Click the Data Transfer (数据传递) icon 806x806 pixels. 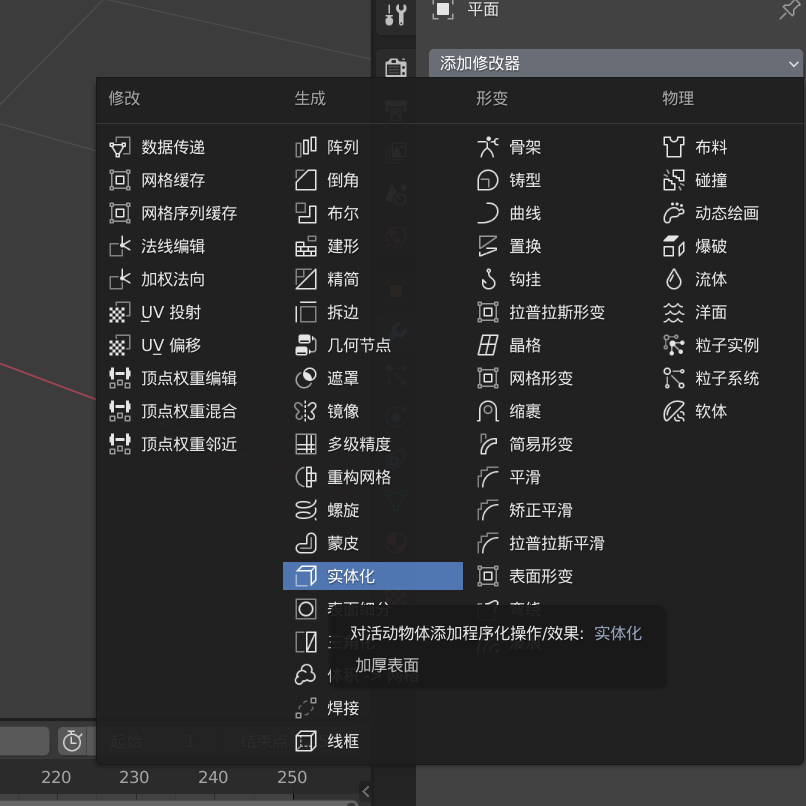120,148
